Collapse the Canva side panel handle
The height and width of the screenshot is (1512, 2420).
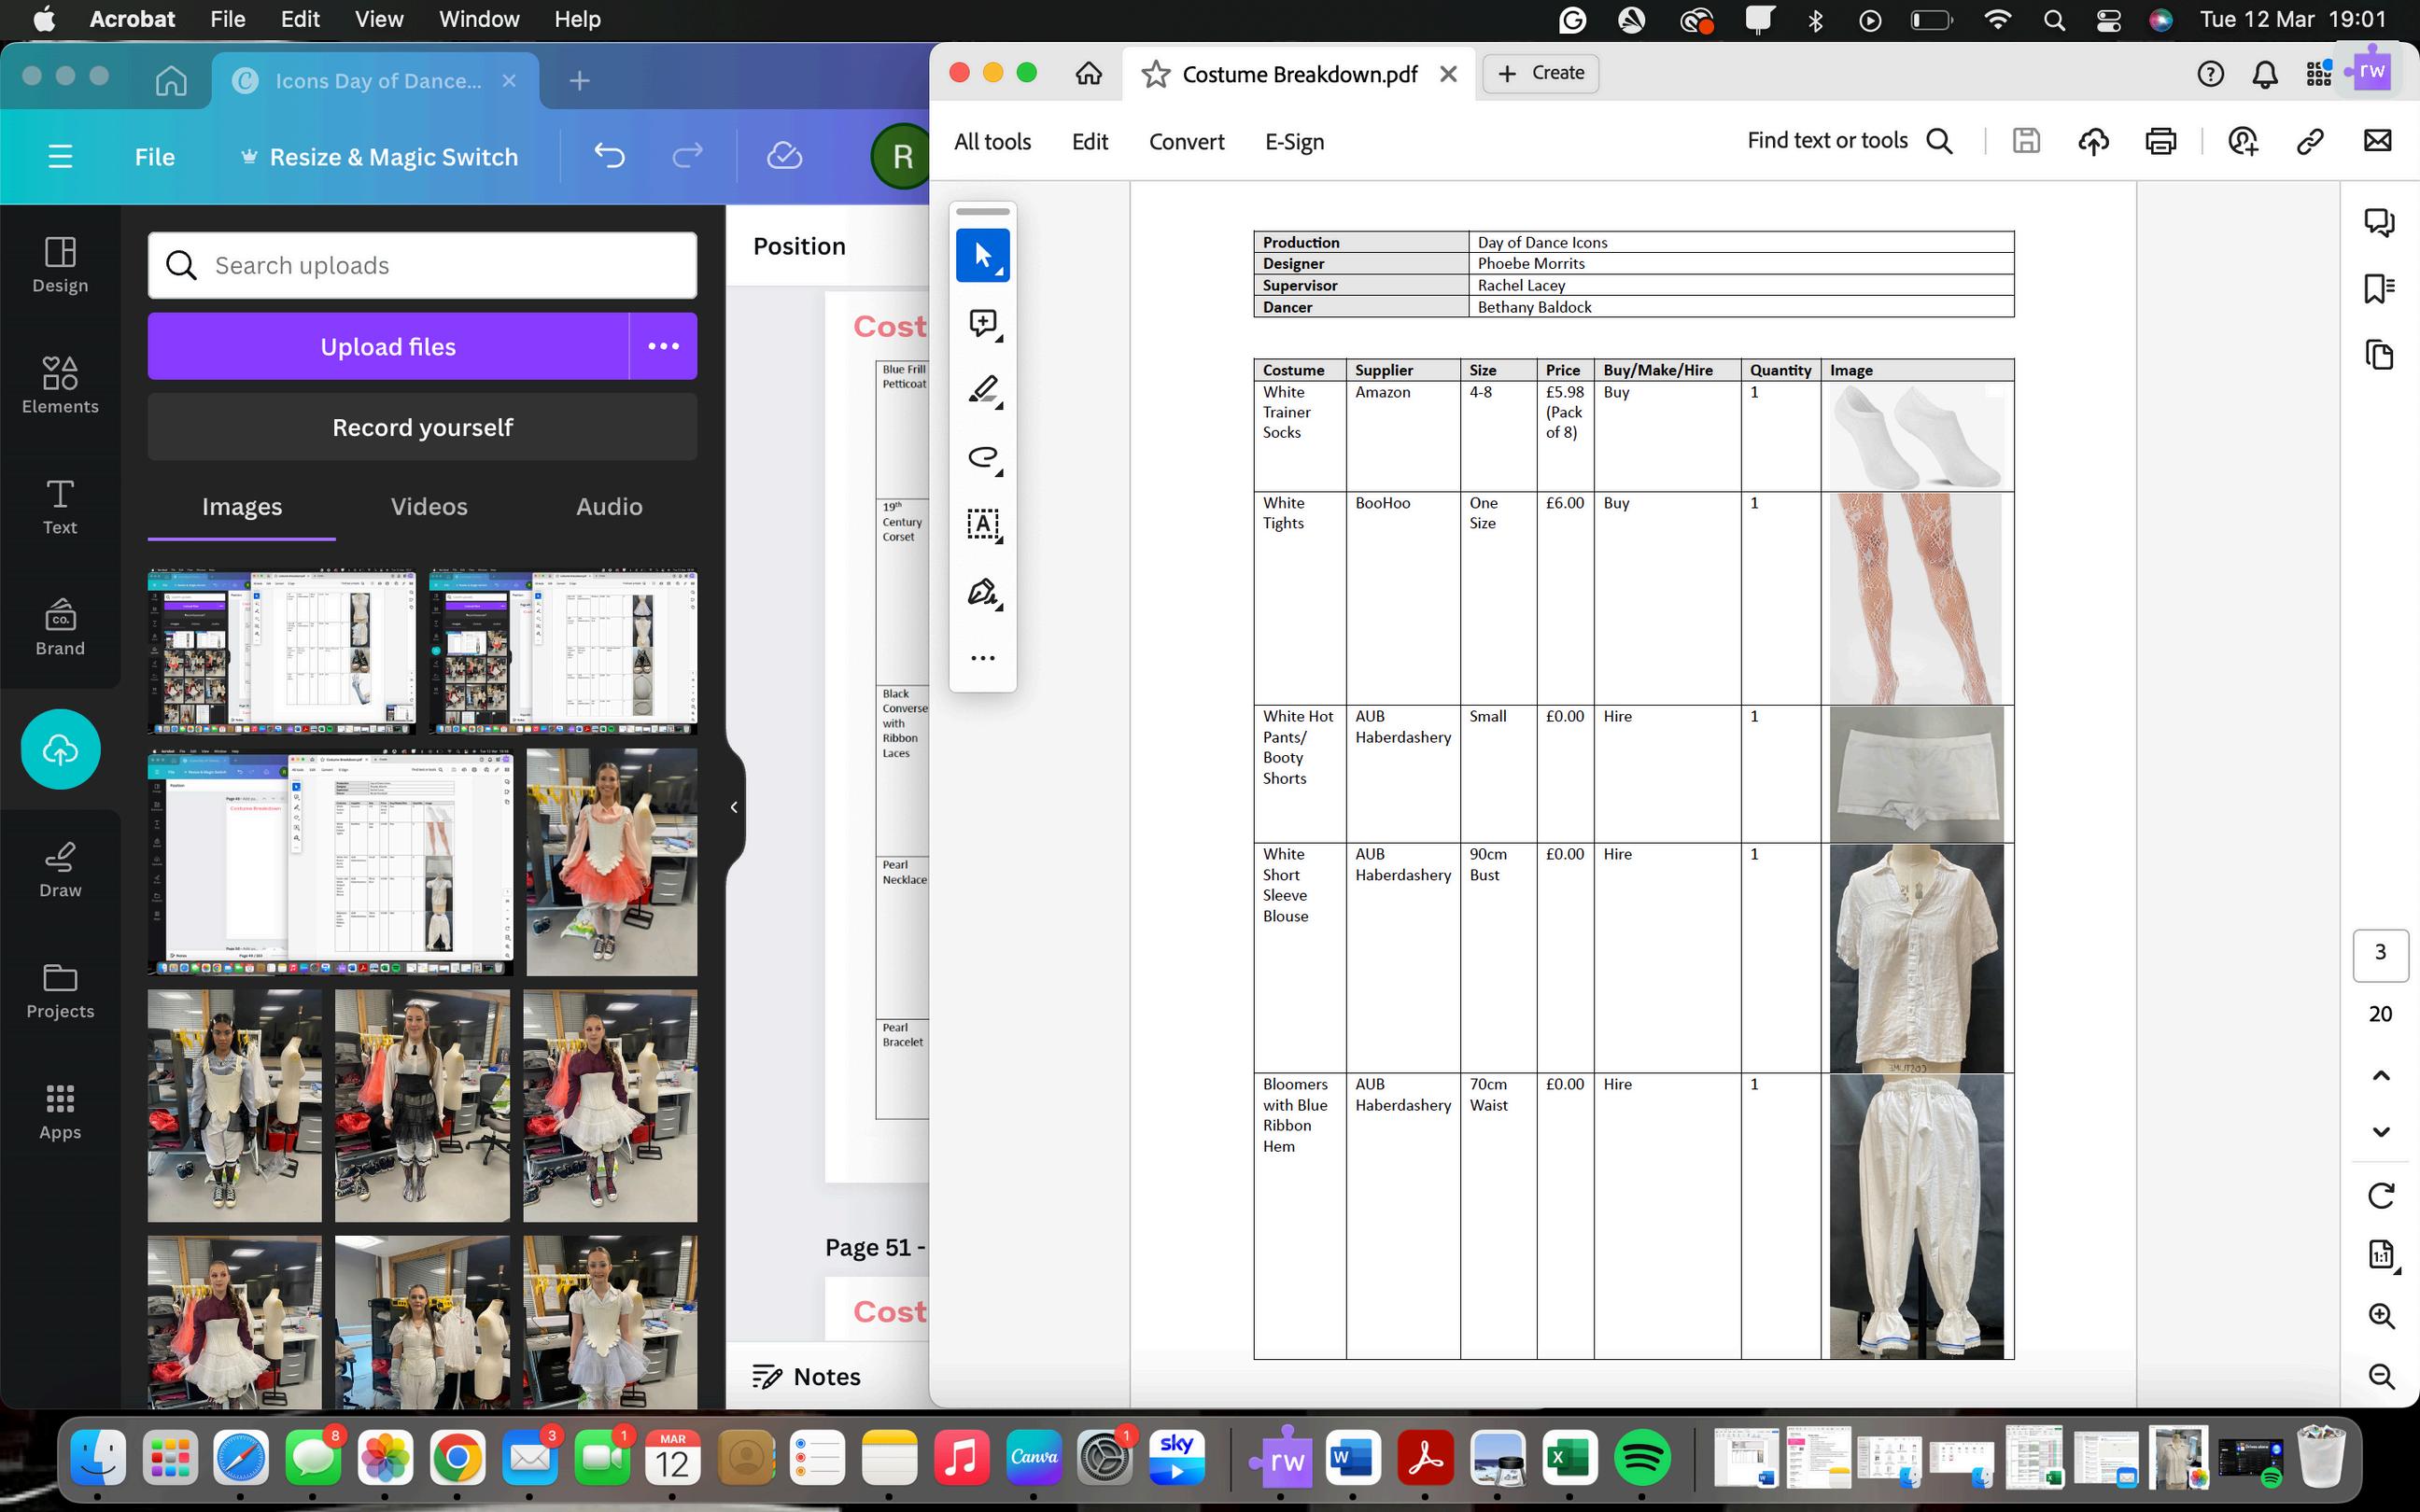pos(734,807)
